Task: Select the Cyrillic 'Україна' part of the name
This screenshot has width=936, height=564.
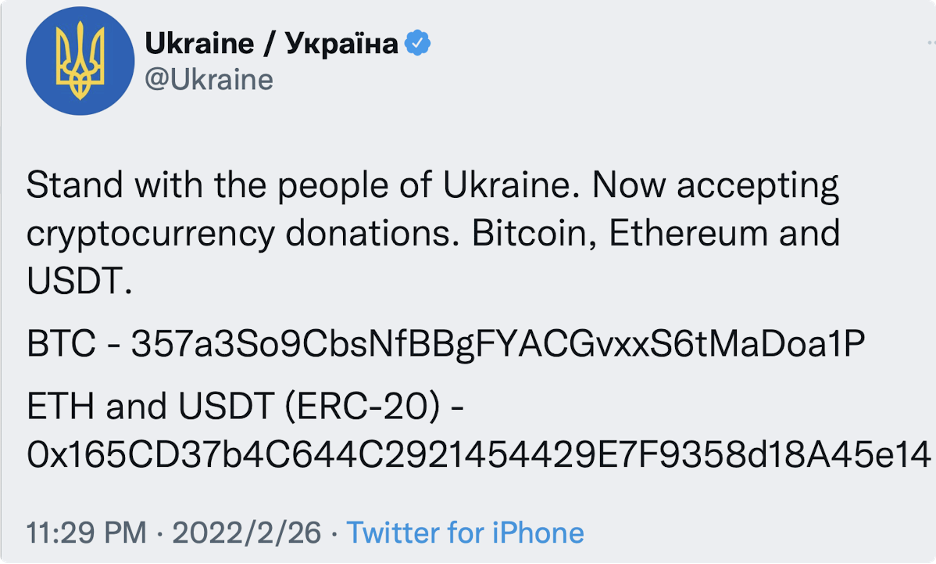Action: point(341,44)
